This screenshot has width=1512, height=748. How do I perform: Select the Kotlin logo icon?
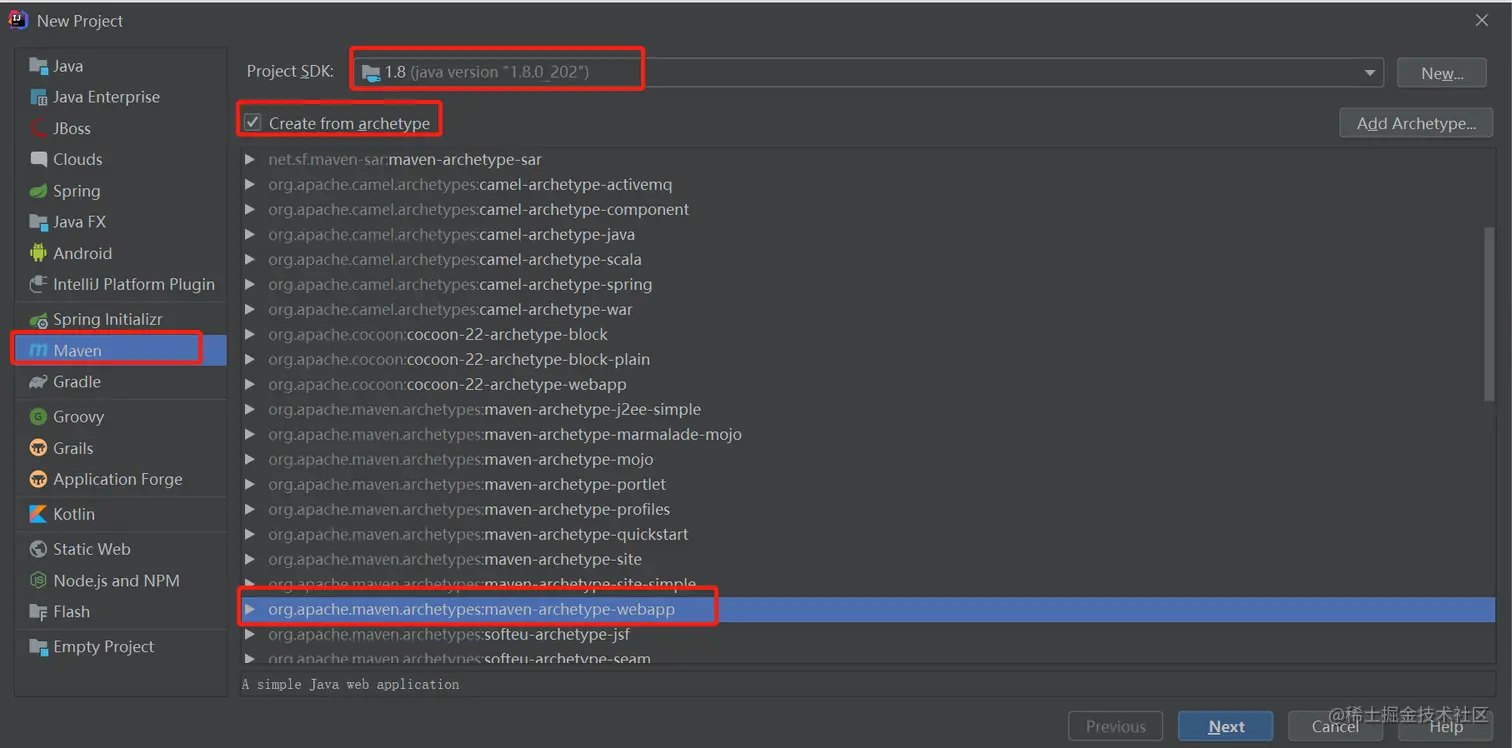tap(39, 514)
